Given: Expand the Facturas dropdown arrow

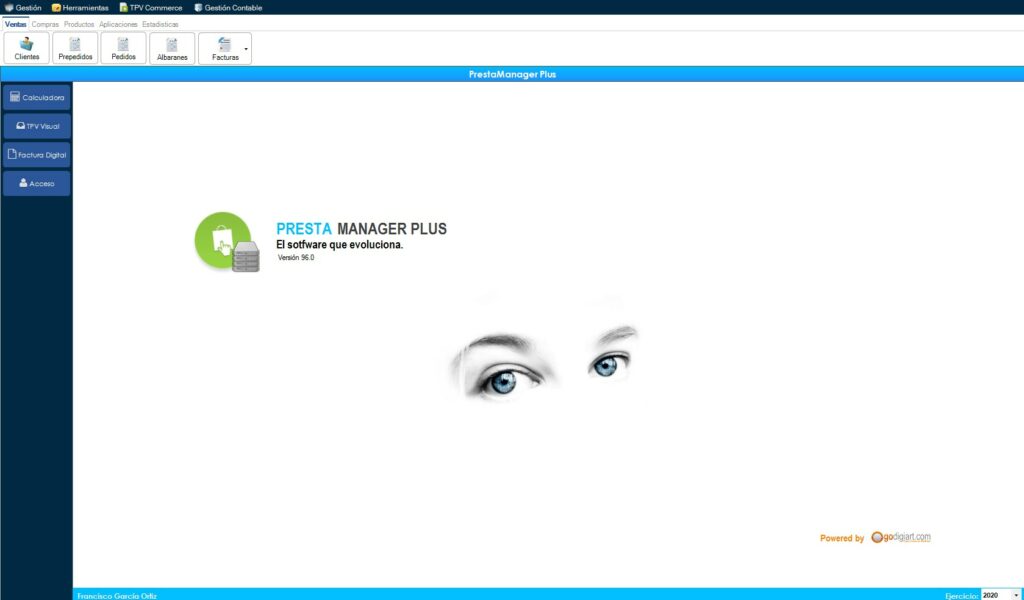Looking at the screenshot, I should tap(246, 49).
